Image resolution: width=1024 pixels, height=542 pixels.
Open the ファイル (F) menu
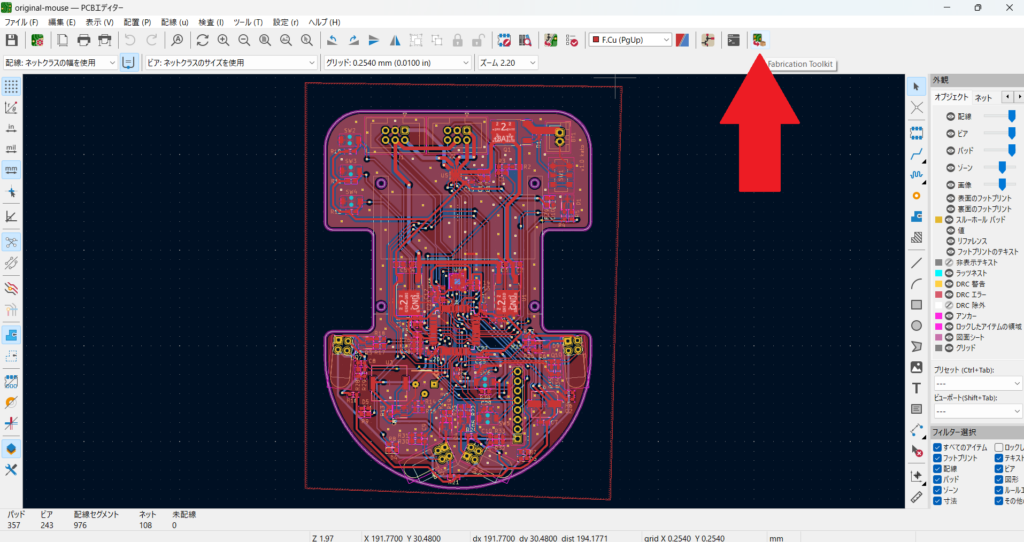click(x=22, y=22)
